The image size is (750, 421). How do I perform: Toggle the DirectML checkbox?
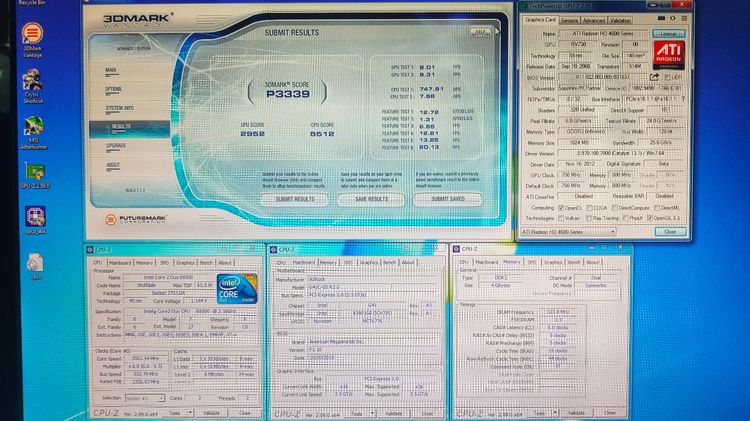pos(657,208)
